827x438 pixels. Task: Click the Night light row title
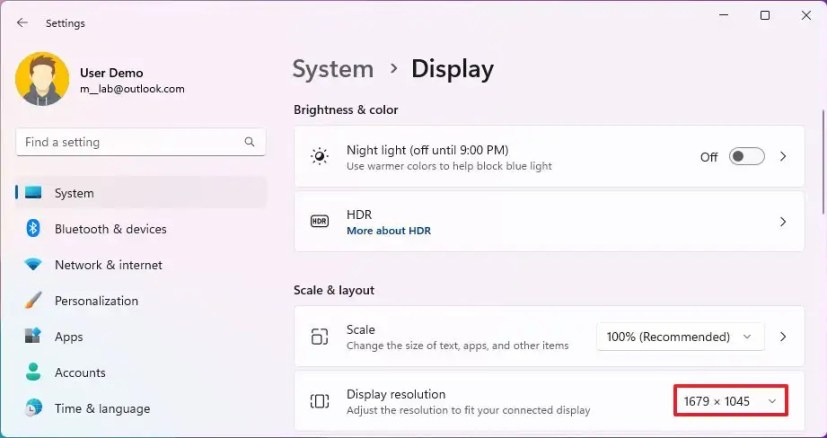[427, 151]
